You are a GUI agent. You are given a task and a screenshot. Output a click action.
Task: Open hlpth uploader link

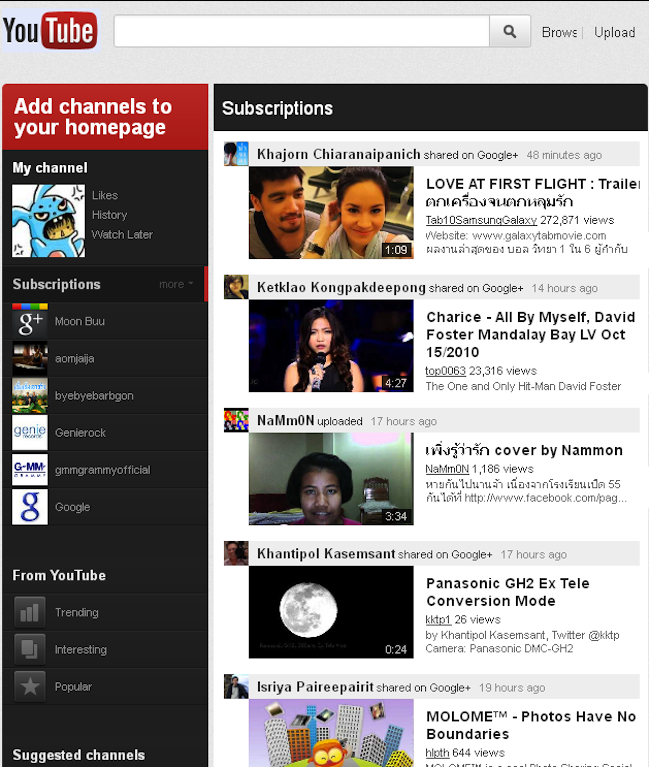[437, 753]
